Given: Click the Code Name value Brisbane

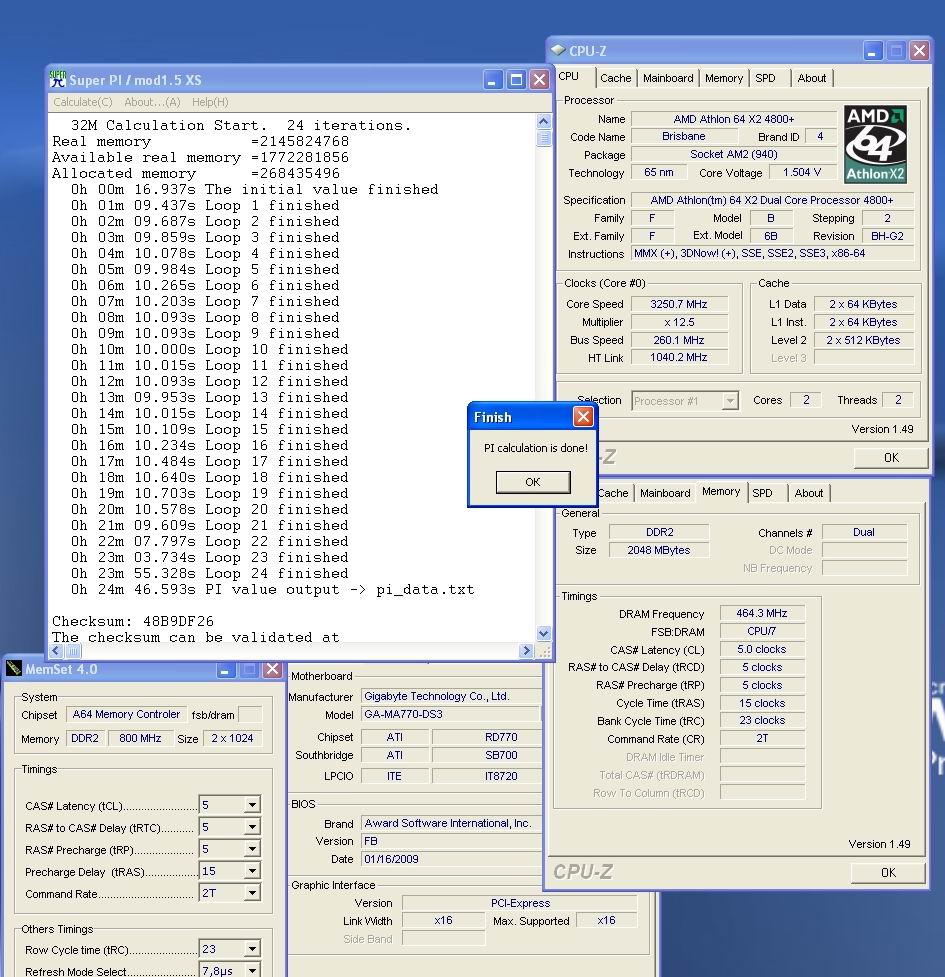Looking at the screenshot, I should click(683, 136).
